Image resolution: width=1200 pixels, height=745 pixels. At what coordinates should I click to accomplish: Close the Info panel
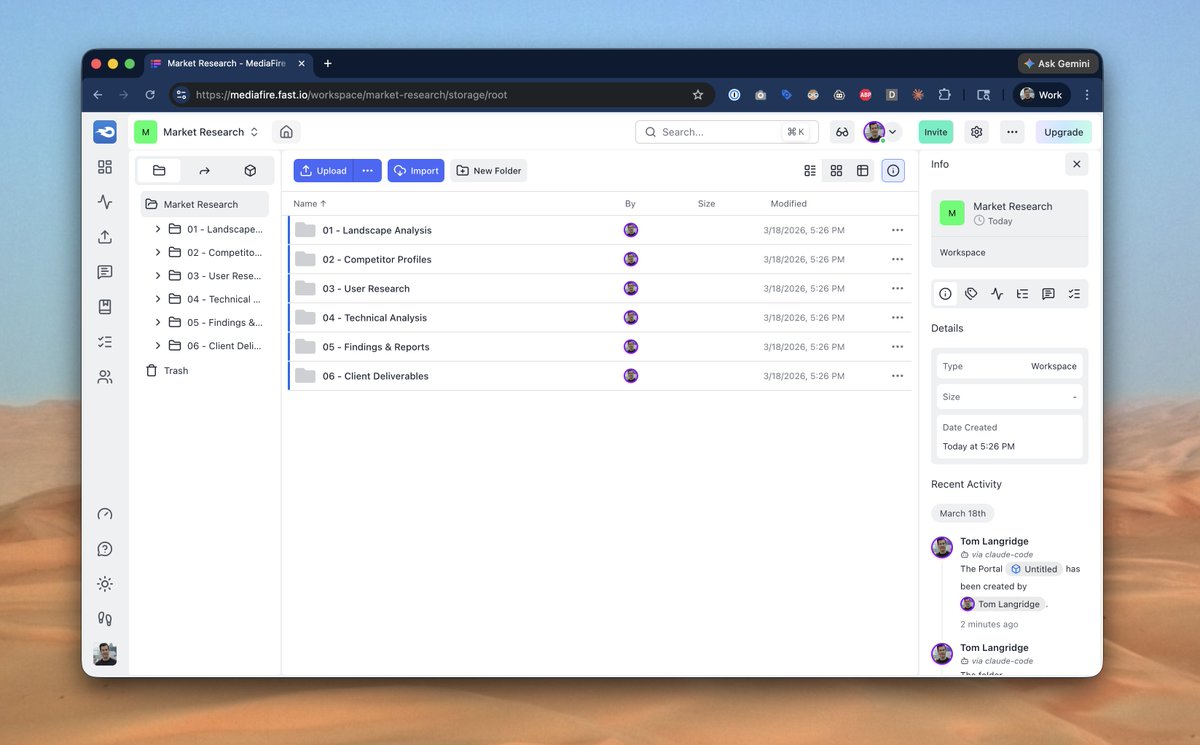point(1076,164)
